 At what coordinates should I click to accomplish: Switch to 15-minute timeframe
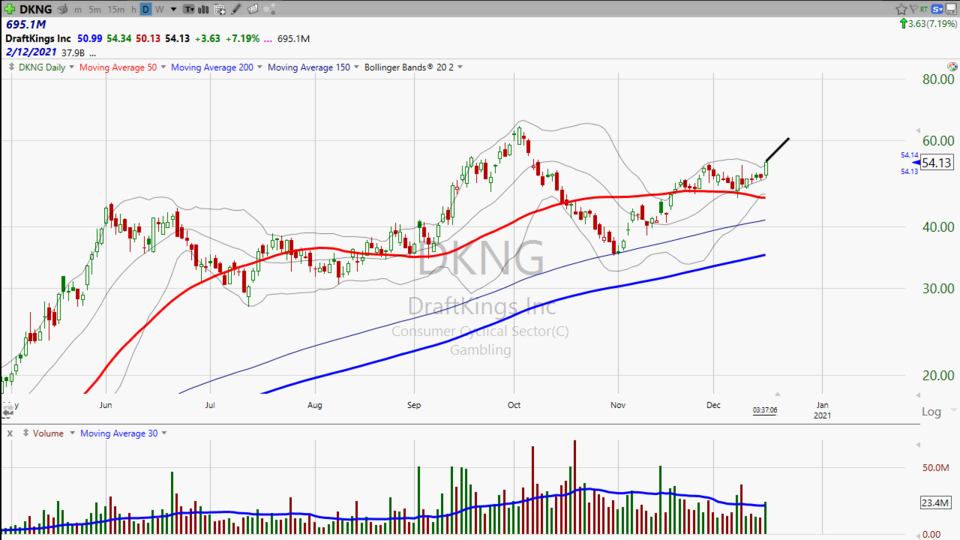point(116,10)
